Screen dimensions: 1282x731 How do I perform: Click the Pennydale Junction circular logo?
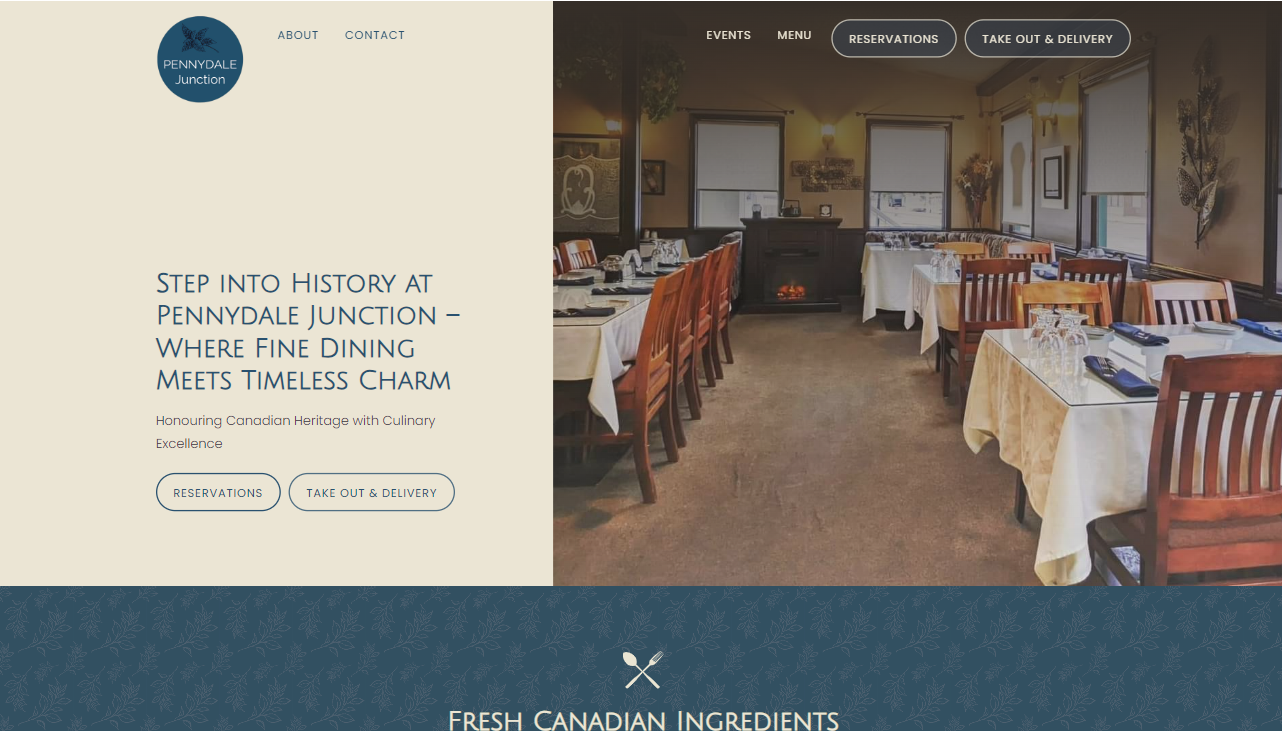coord(200,59)
